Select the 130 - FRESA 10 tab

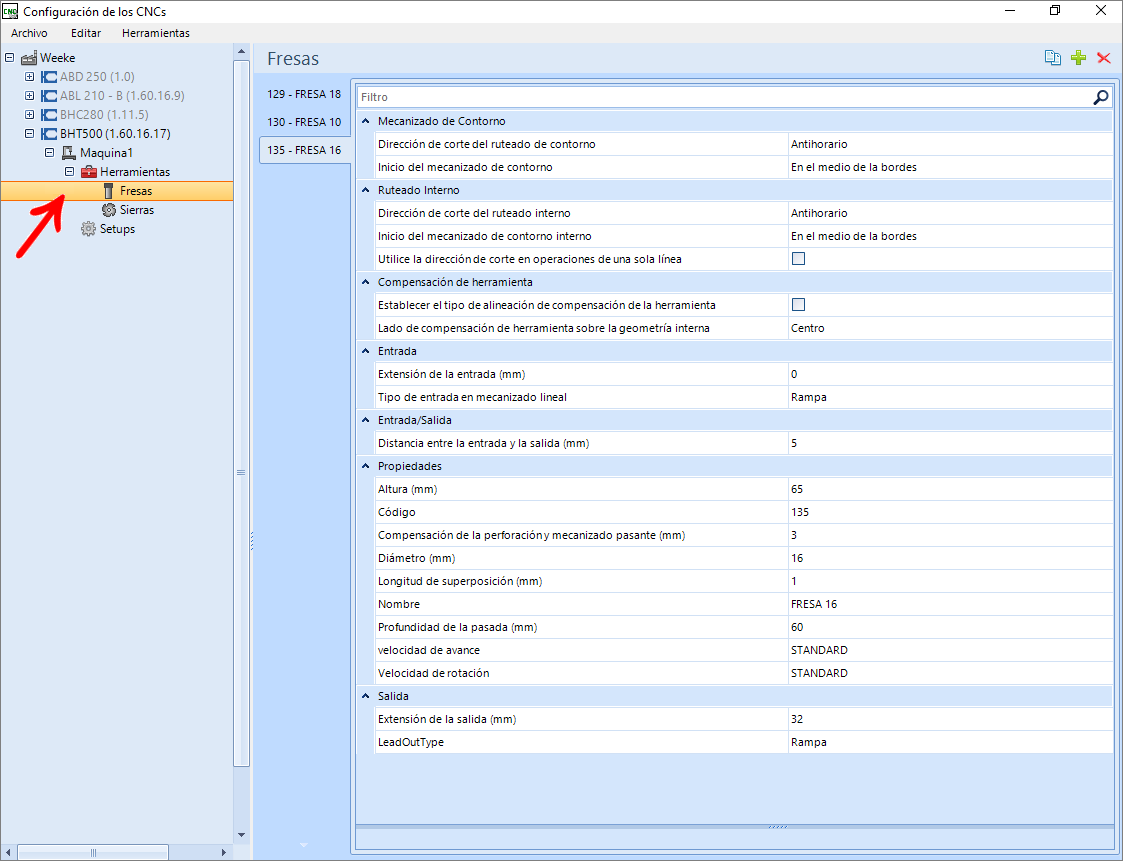[x=304, y=122]
